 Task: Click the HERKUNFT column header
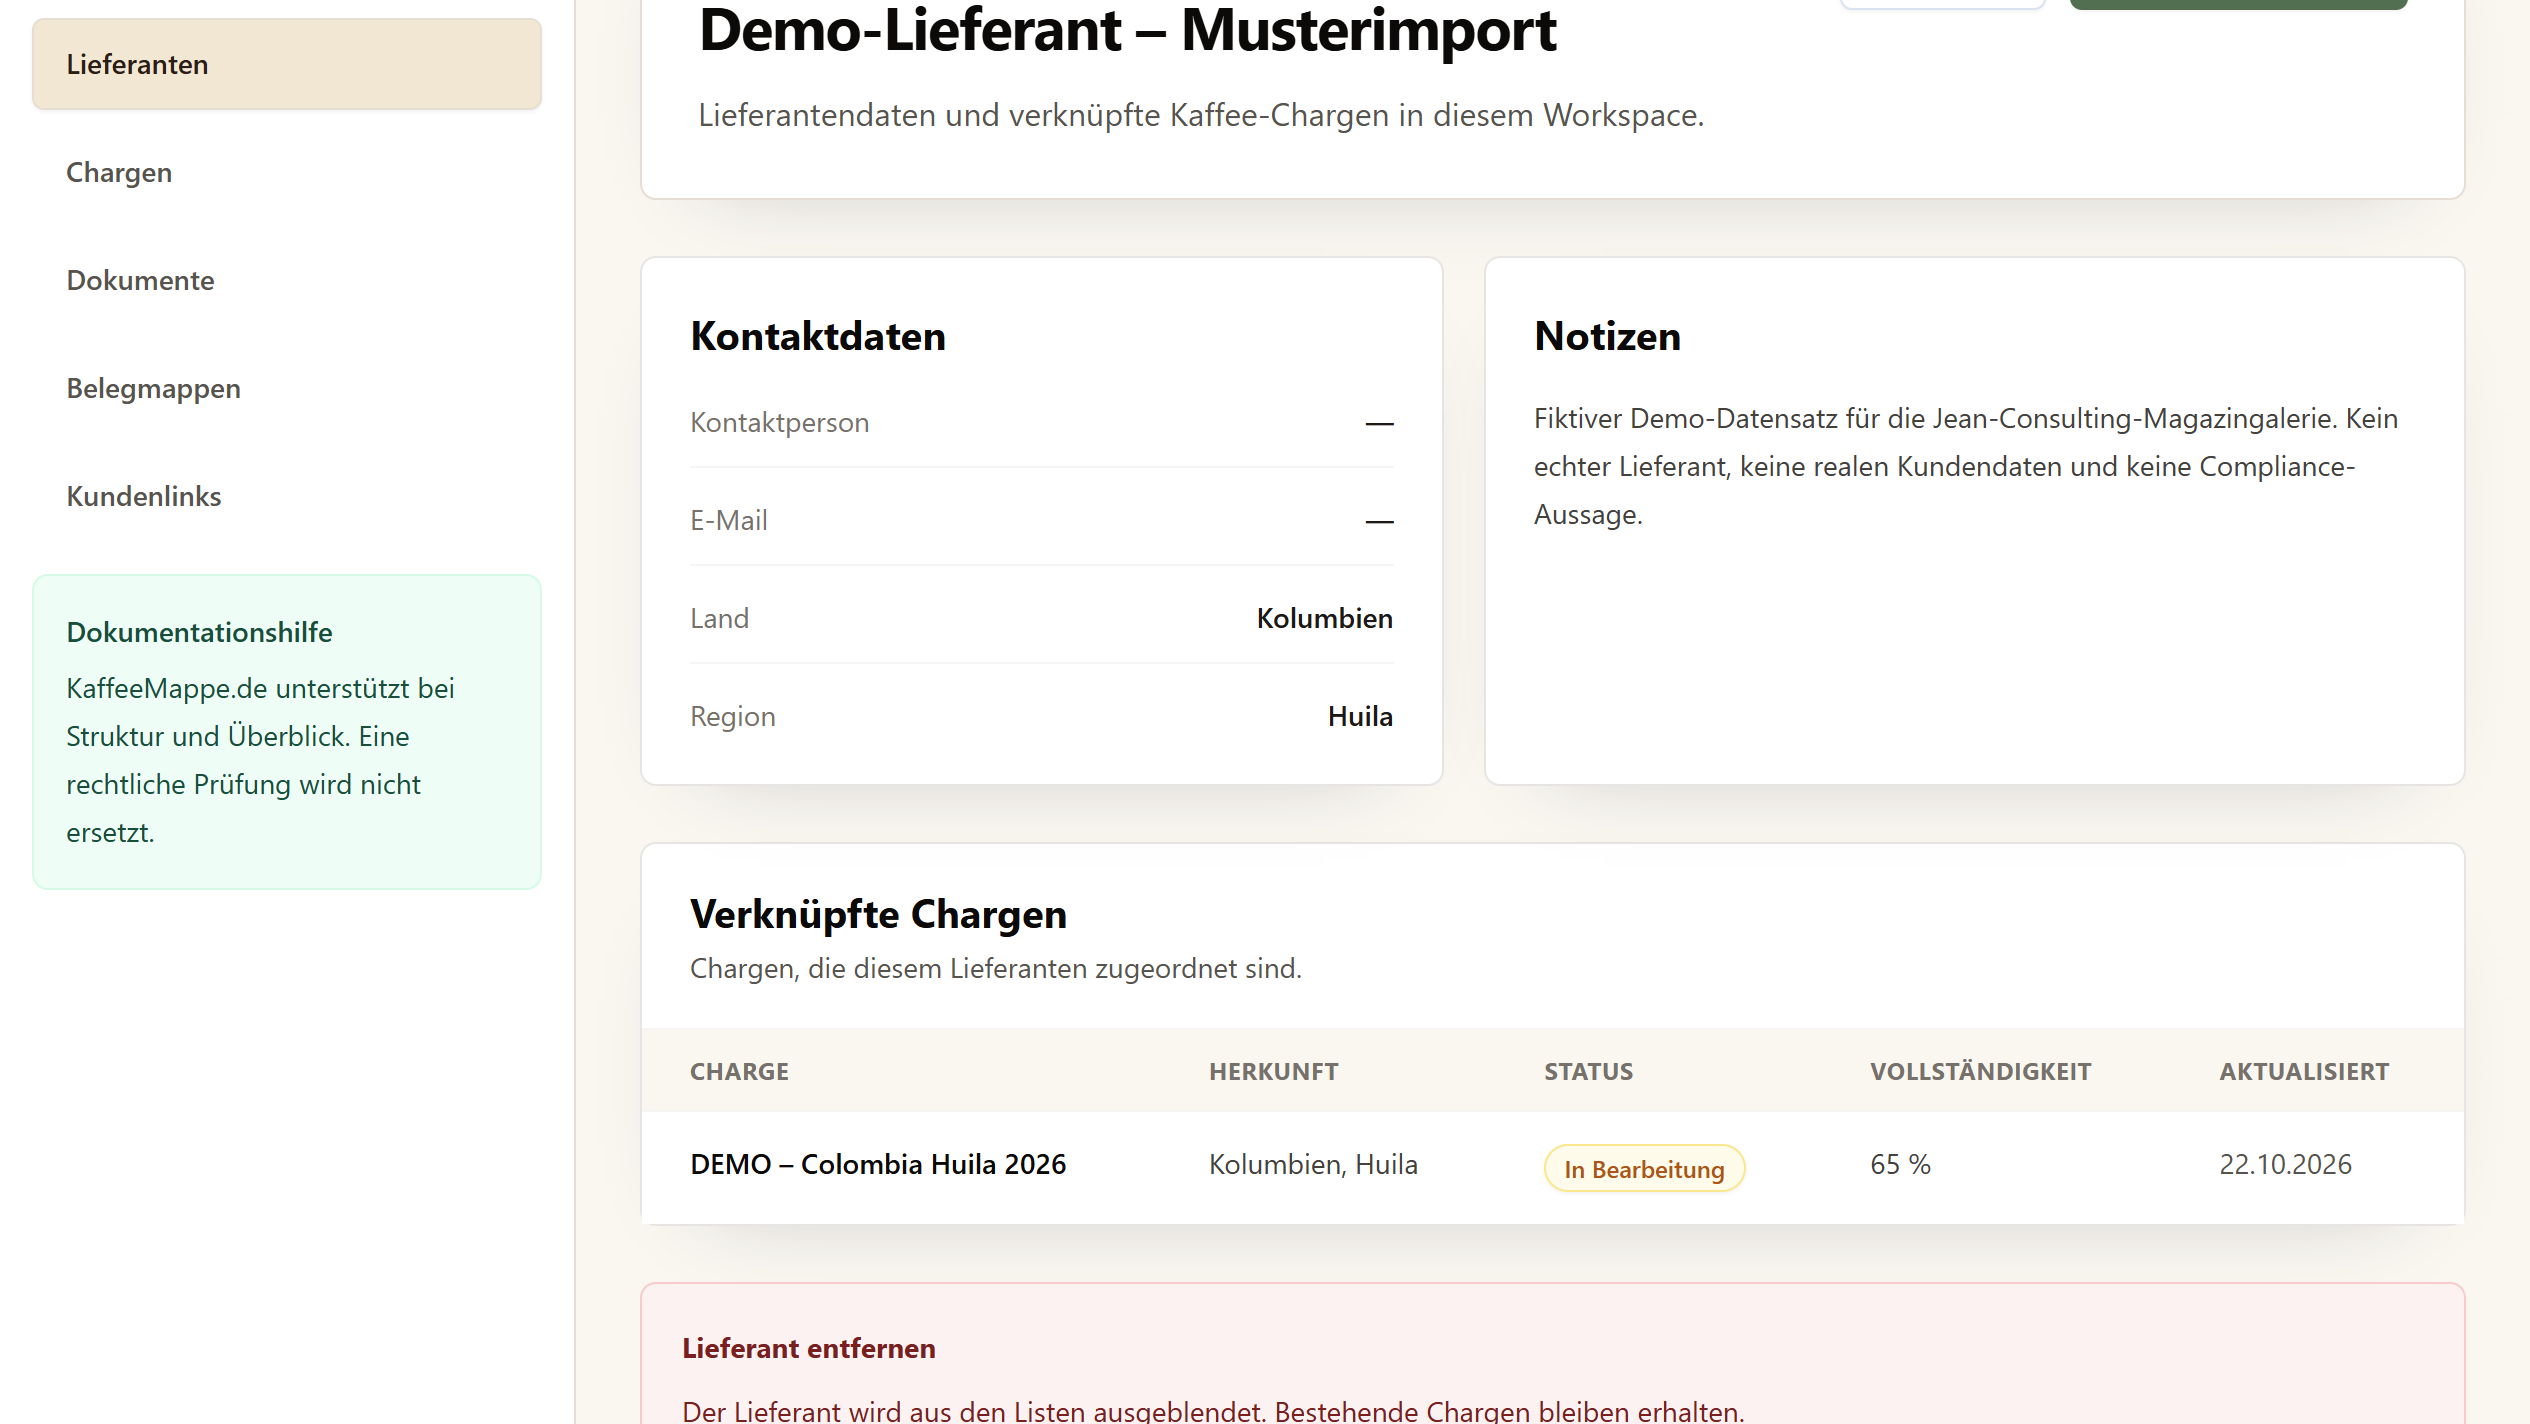click(1273, 1071)
